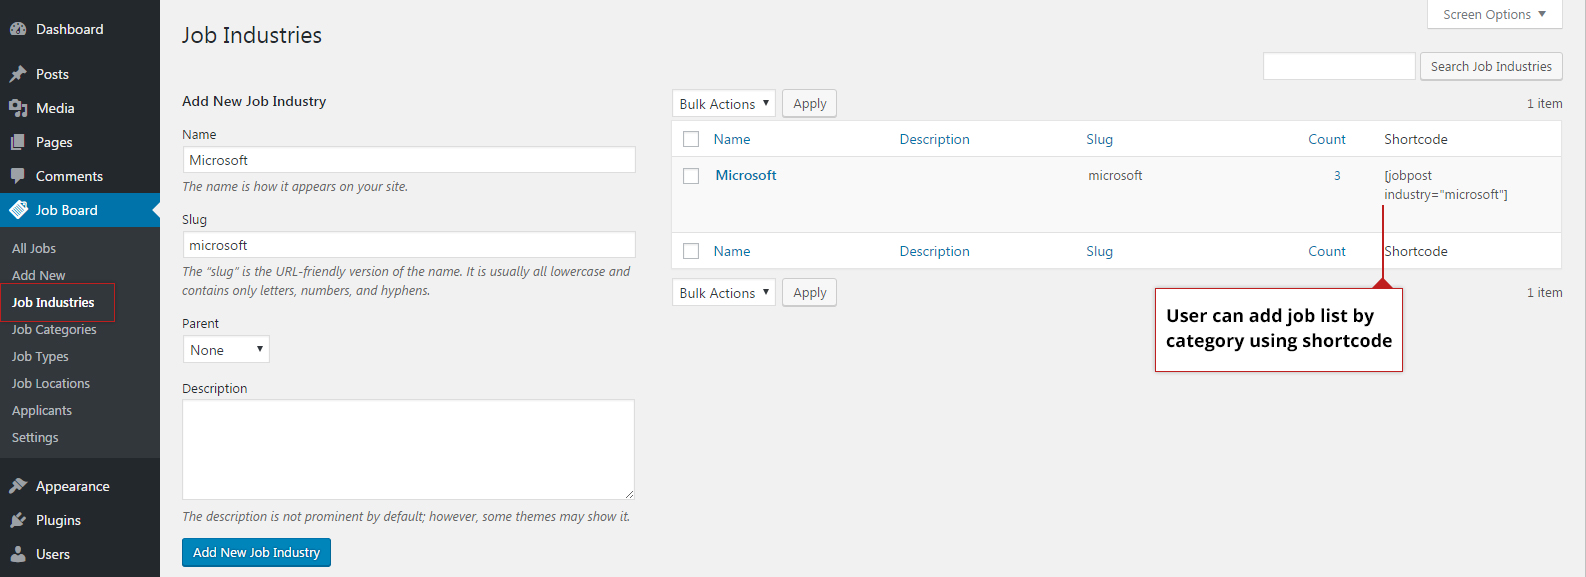Sort by Description in table footer

click(934, 251)
